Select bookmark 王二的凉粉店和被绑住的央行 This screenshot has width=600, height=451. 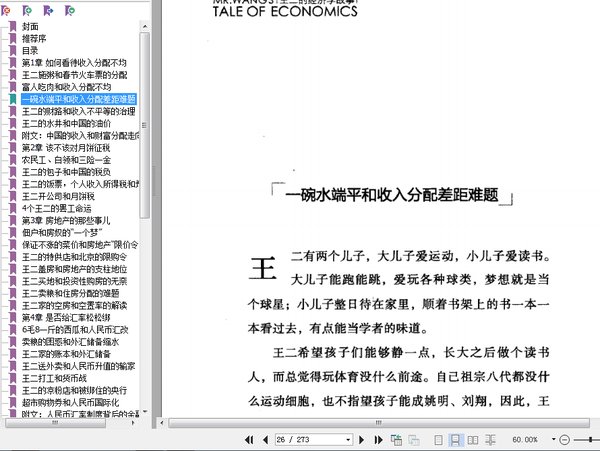coord(74,391)
